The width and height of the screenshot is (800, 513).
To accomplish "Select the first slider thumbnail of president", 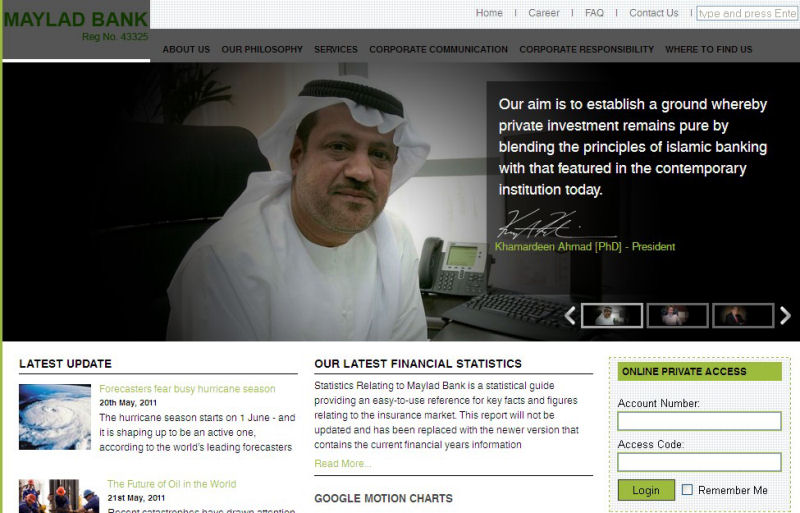I will (x=612, y=315).
